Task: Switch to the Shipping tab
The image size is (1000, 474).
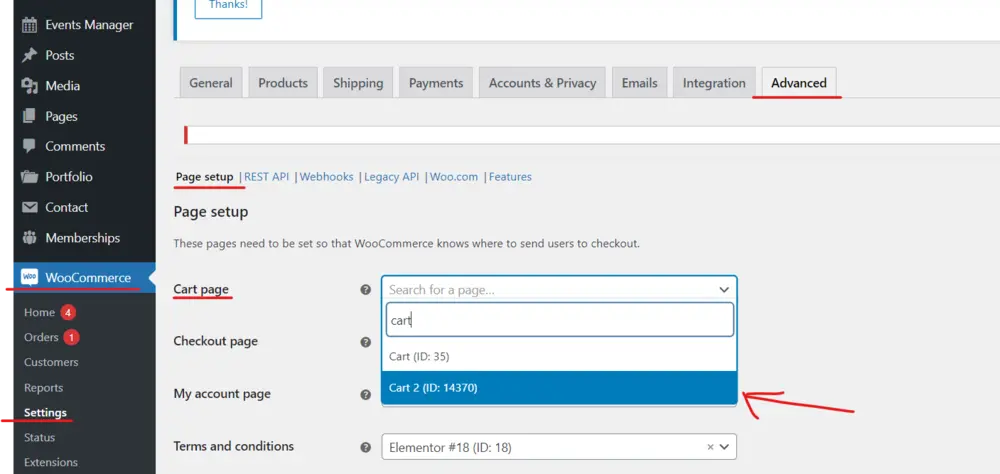Action: pyautogui.click(x=358, y=83)
